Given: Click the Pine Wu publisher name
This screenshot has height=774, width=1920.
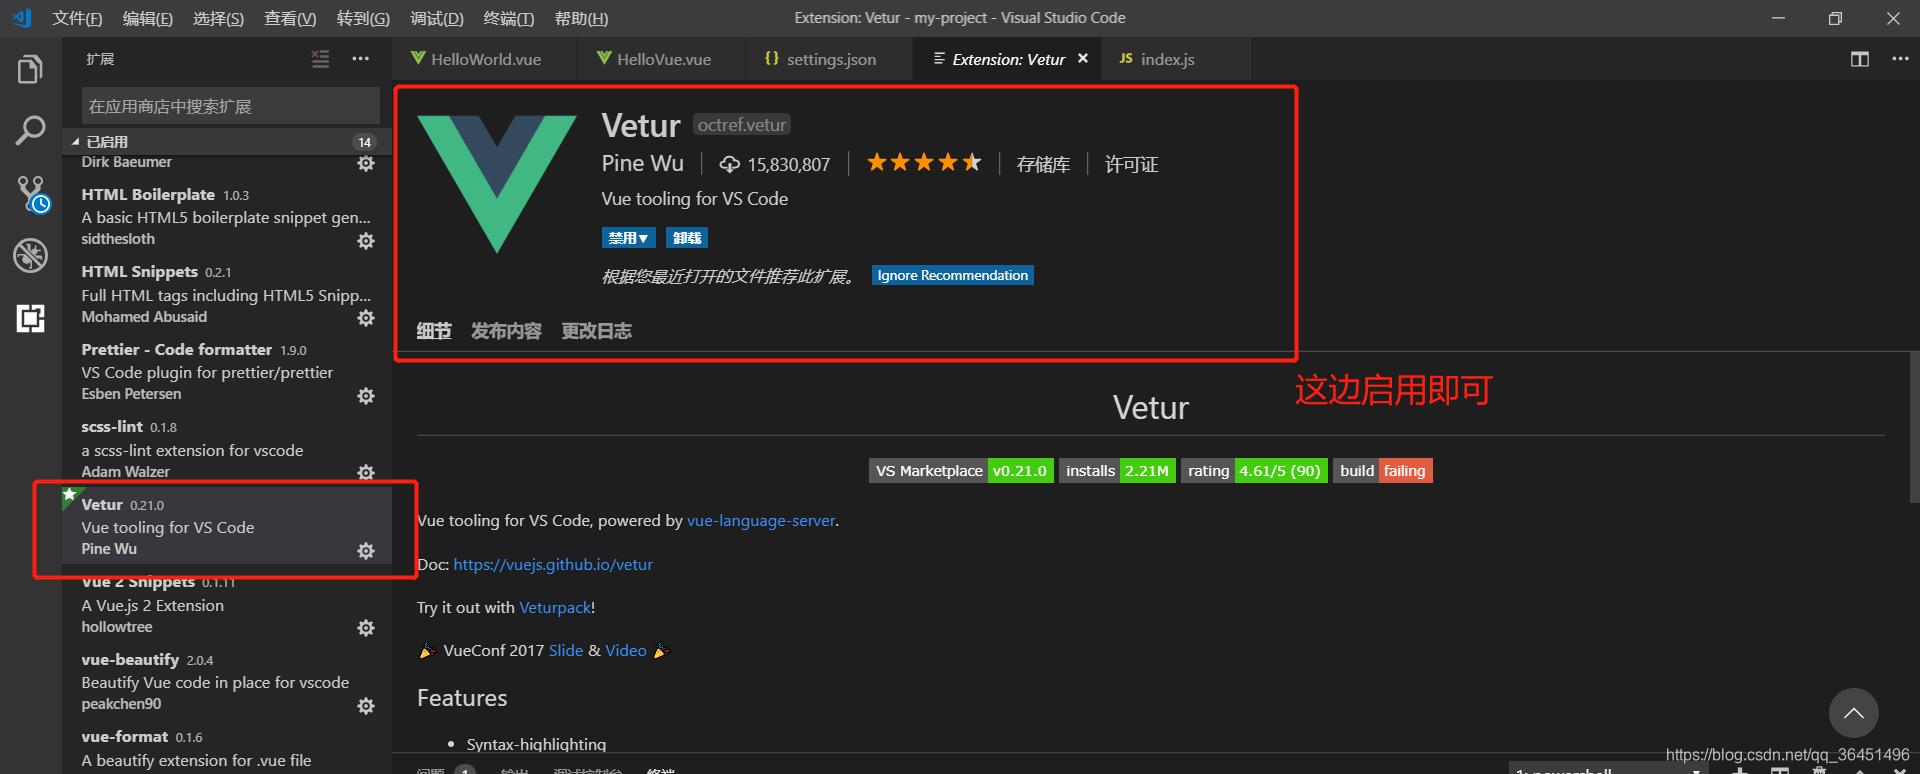Looking at the screenshot, I should pos(643,163).
